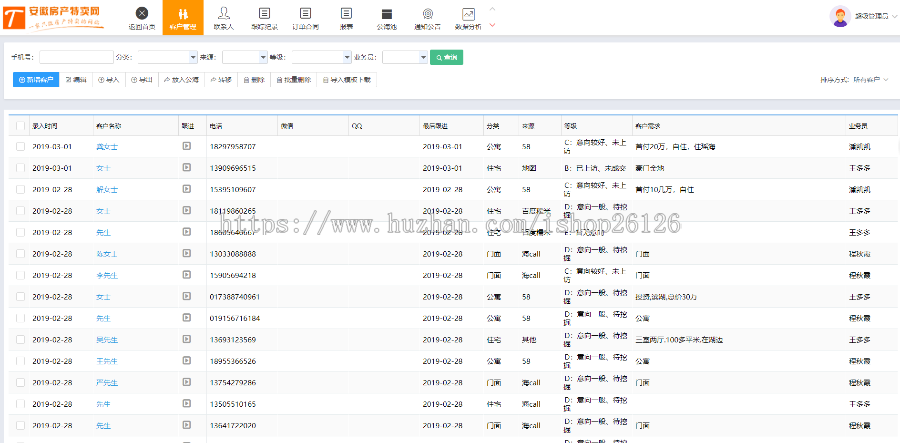The image size is (900, 443).
Task: Expand the user account menu chevron
Action: coord(894,16)
